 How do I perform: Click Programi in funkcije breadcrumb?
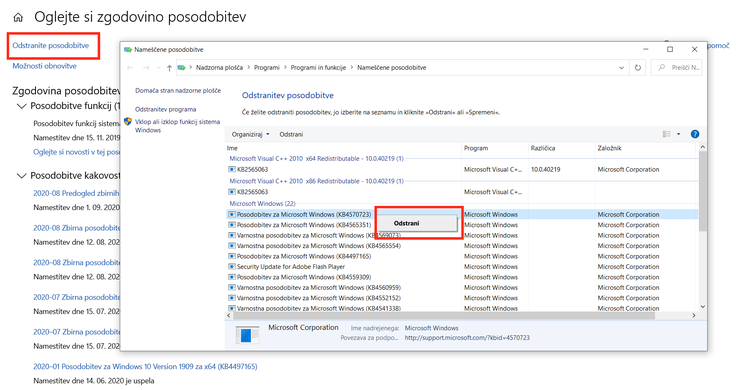(318, 68)
